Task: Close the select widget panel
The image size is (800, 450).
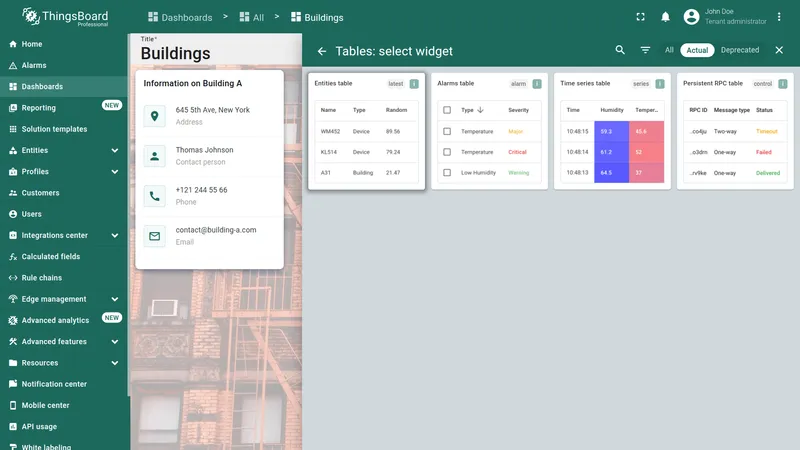Action: pos(779,50)
